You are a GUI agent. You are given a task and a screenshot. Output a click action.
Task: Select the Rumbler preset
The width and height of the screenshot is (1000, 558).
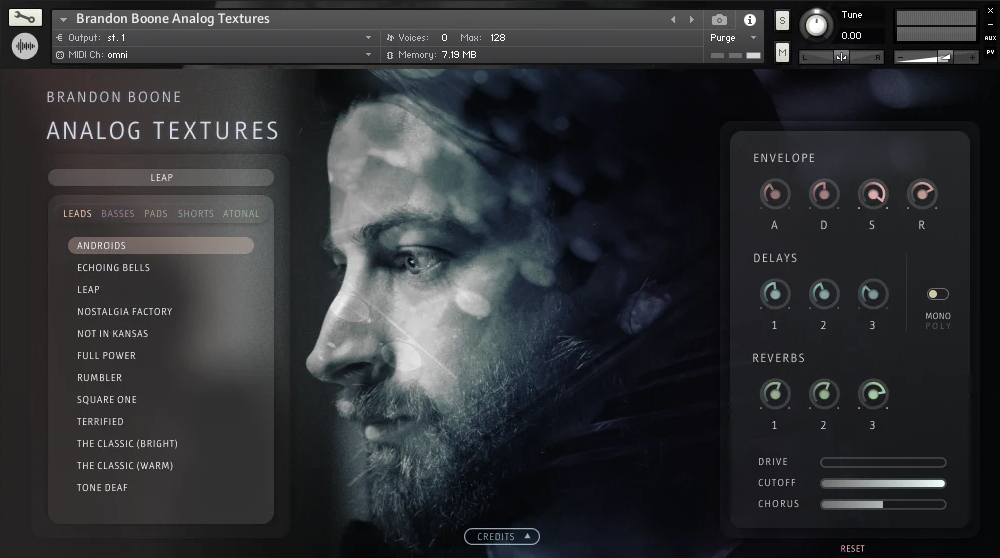click(x=99, y=378)
